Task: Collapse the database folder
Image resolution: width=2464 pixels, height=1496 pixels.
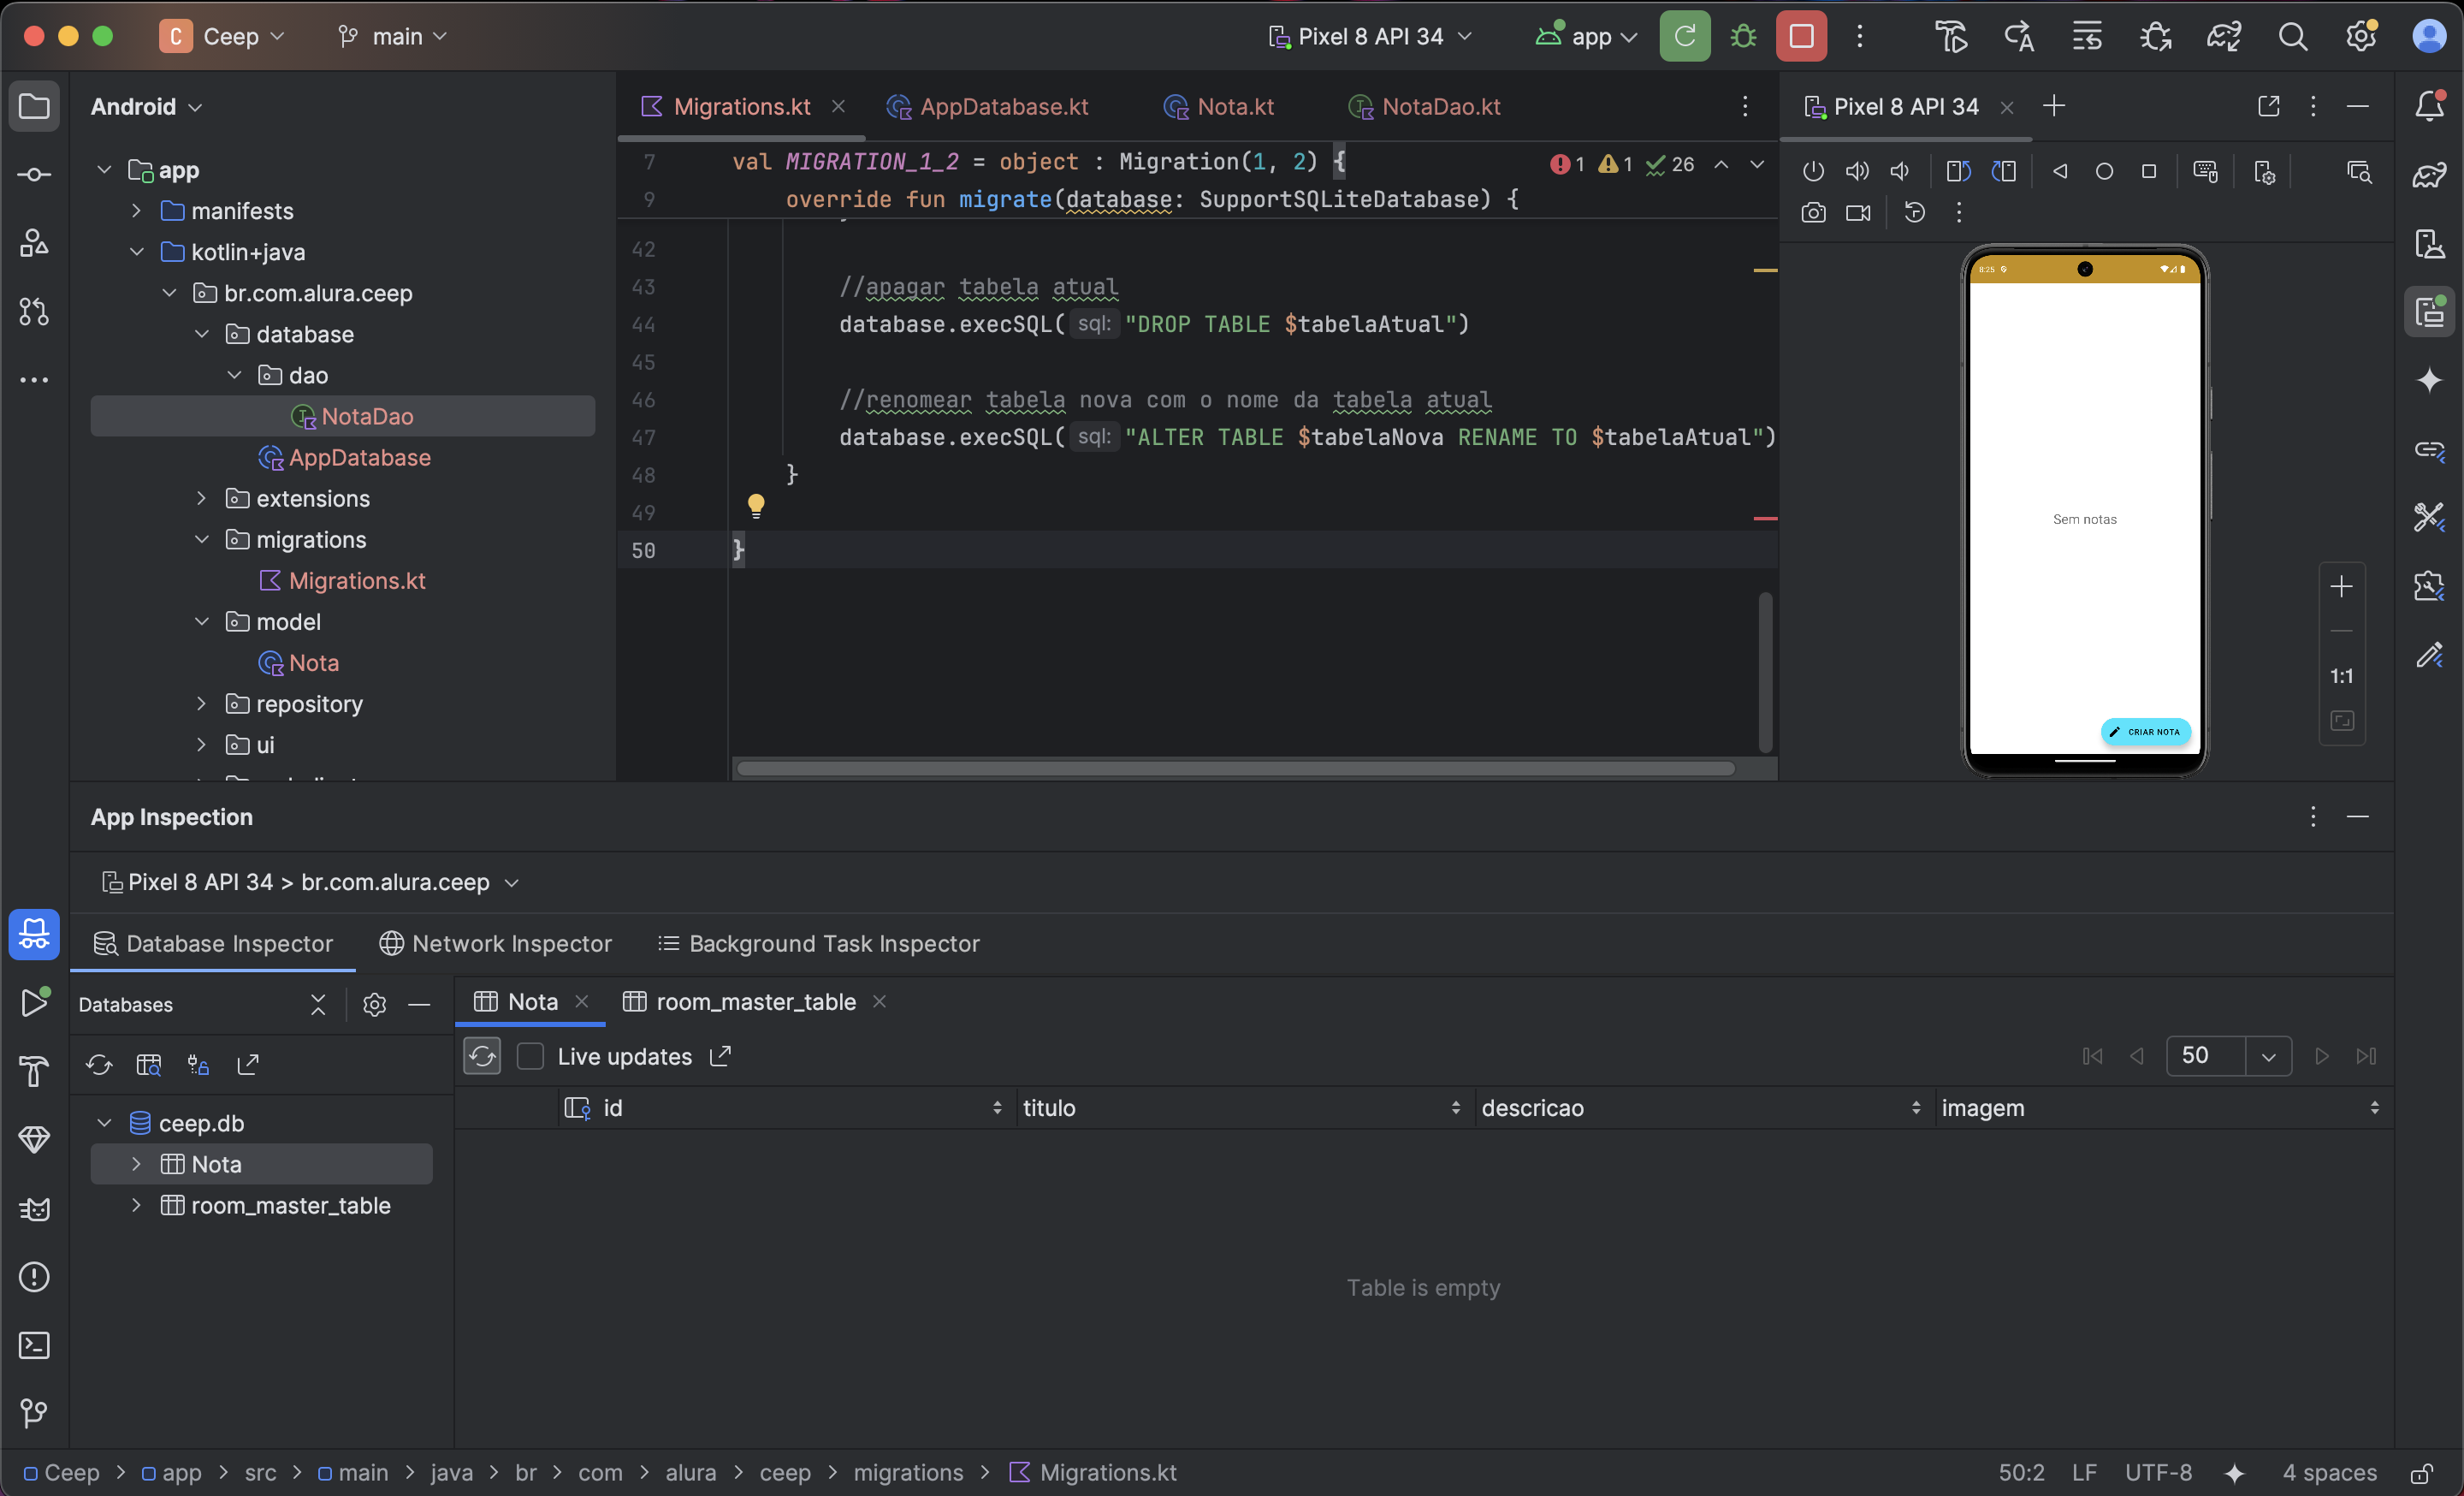Action: (202, 334)
